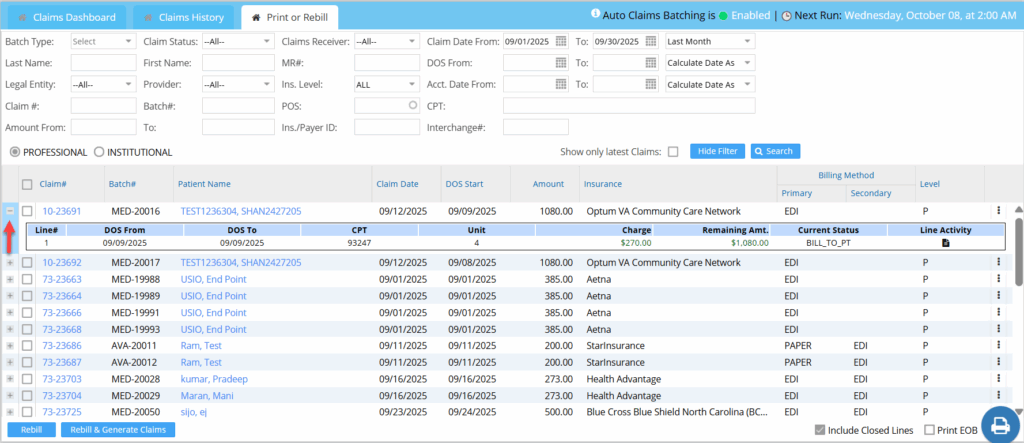Screen dimensions: 1024x443
Task: Open calendar picker for Claim Date From
Action: (x=560, y=41)
